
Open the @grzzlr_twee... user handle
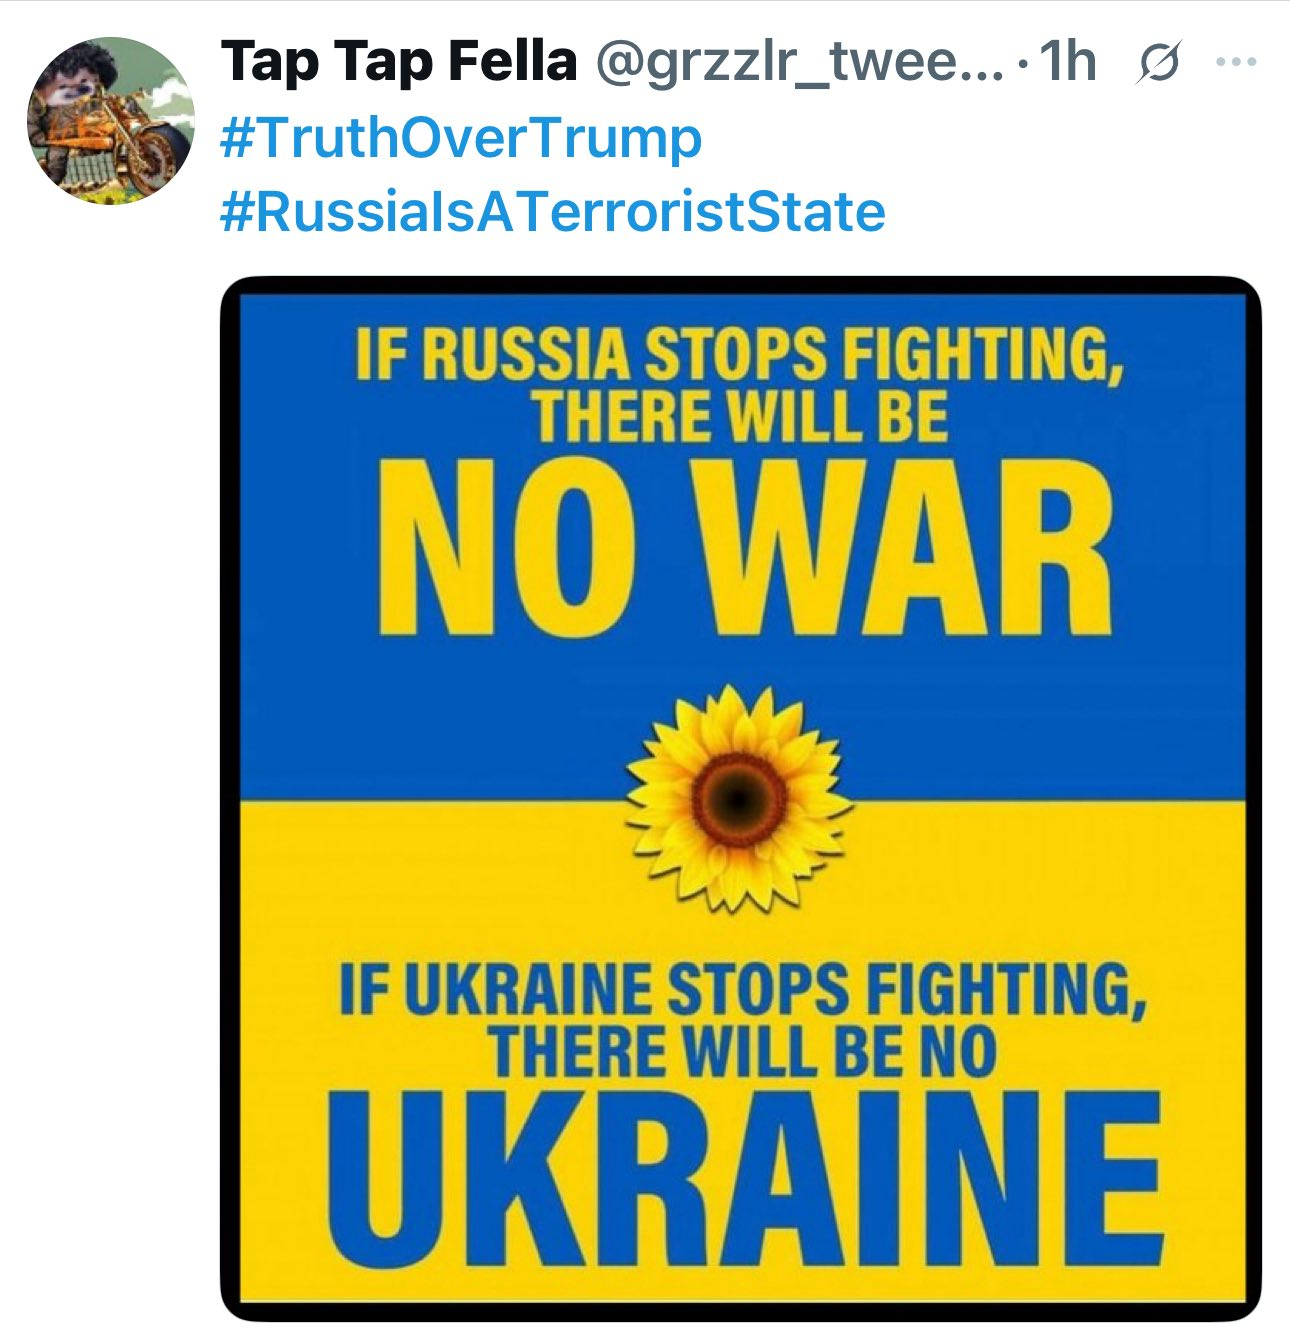(799, 62)
